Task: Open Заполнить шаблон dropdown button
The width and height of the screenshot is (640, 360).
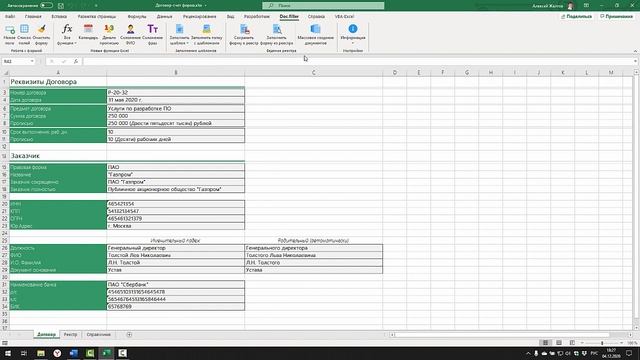Action: tap(179, 34)
